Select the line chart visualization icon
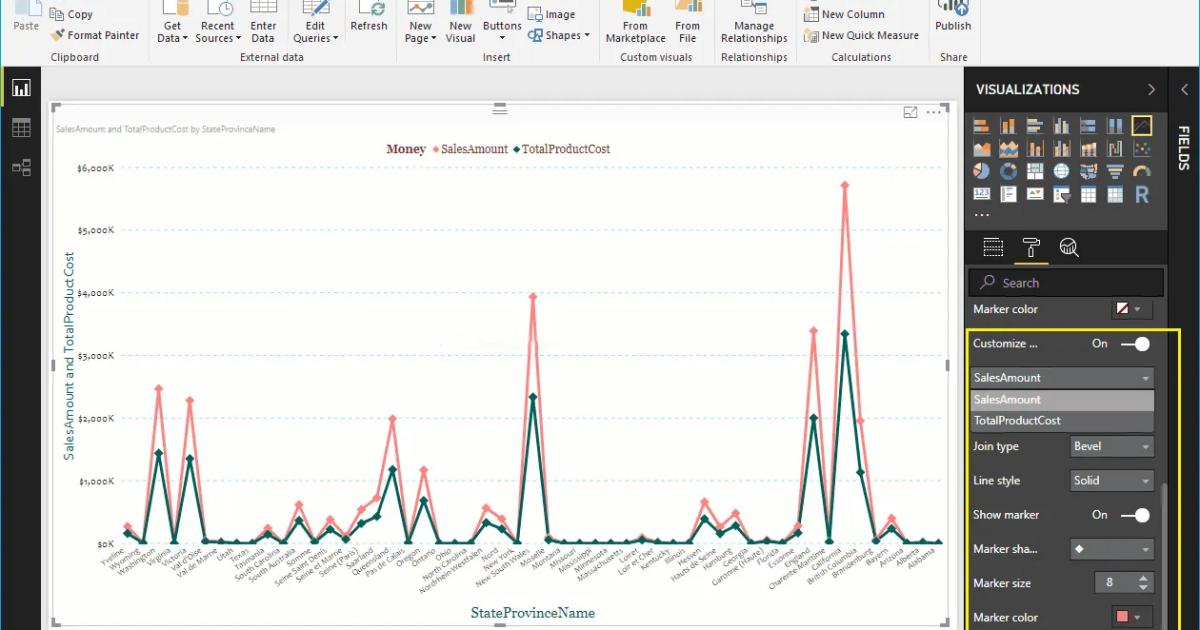The width and height of the screenshot is (1200, 630). [x=1141, y=125]
